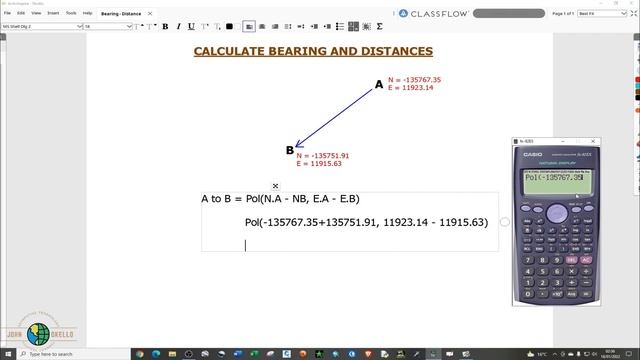Open the notifications center icon
The width and height of the screenshot is (640, 360).
629,354
